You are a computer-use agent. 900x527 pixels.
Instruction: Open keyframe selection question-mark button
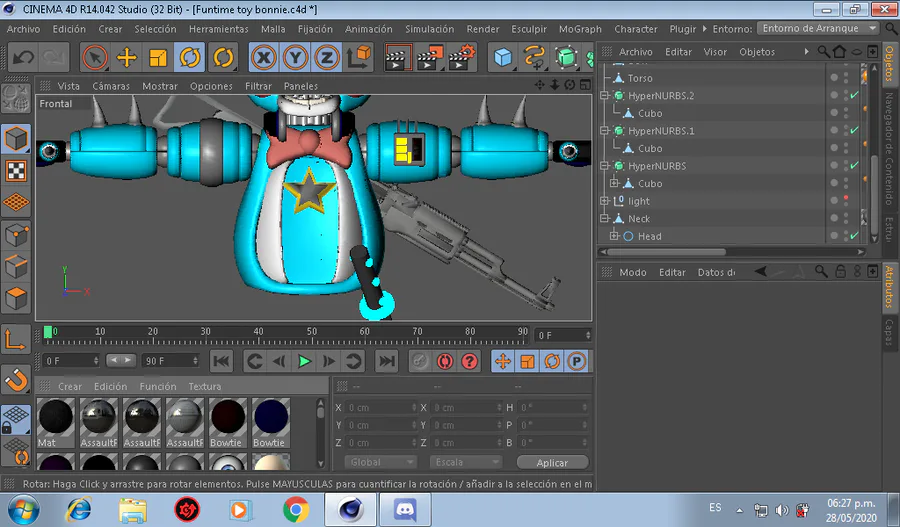click(470, 361)
